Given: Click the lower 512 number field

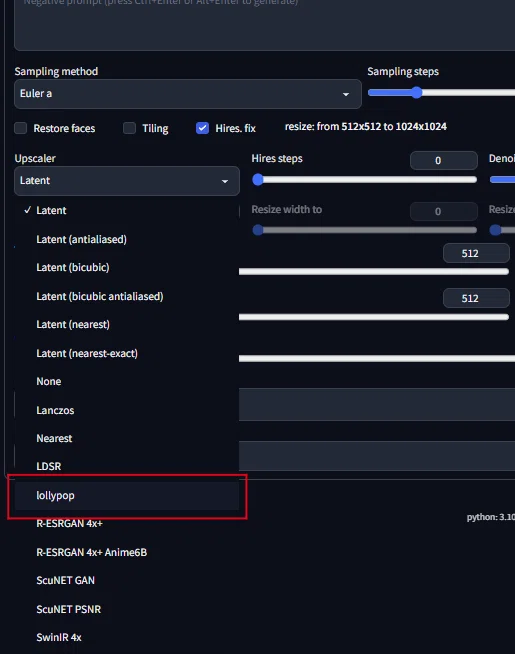Looking at the screenshot, I should pyautogui.click(x=476, y=299).
